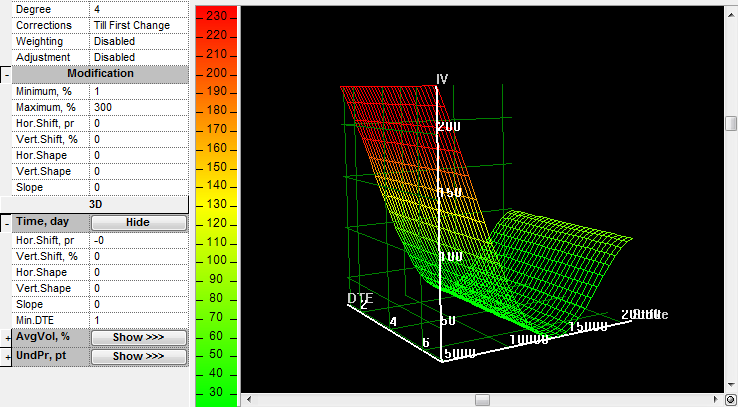The height and width of the screenshot is (407, 738).
Task: Click the horizontal scrollbar left arrow
Action: pyautogui.click(x=249, y=400)
